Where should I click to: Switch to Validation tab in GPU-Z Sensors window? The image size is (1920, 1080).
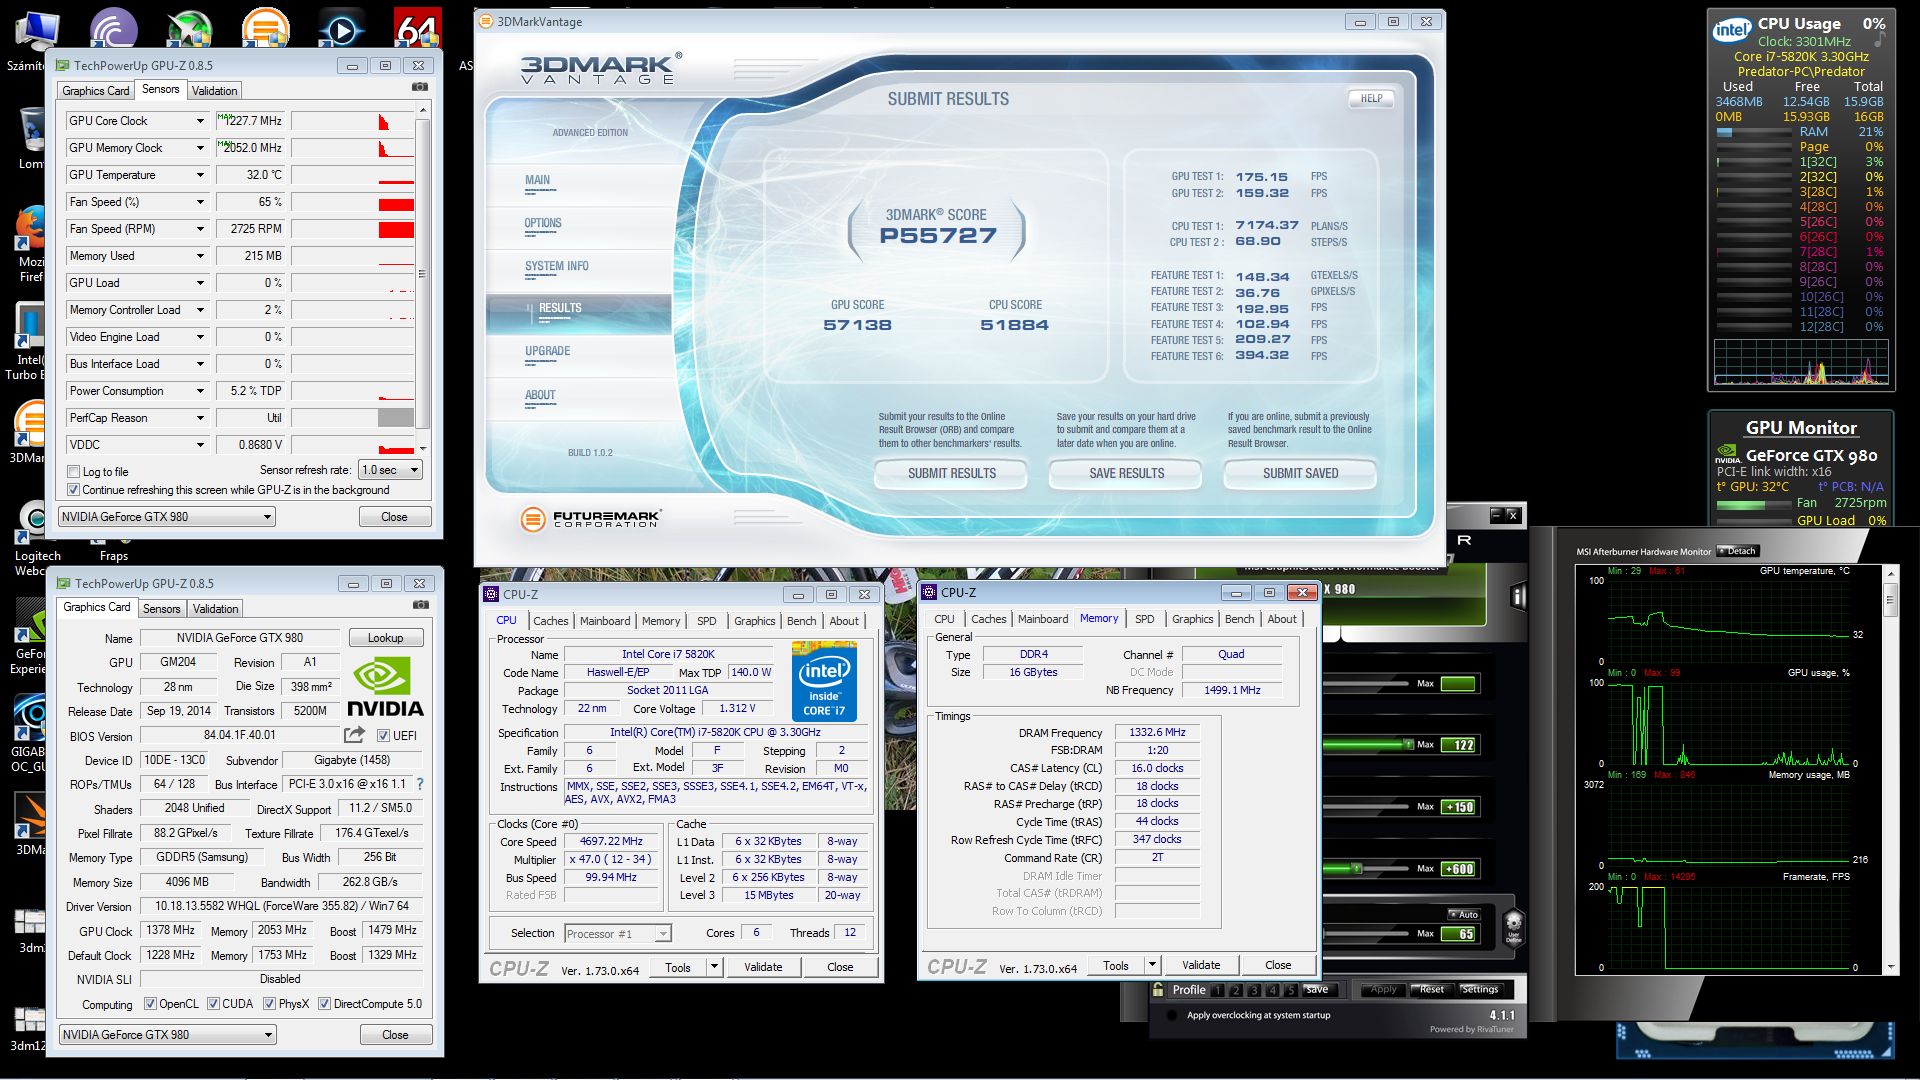point(215,90)
